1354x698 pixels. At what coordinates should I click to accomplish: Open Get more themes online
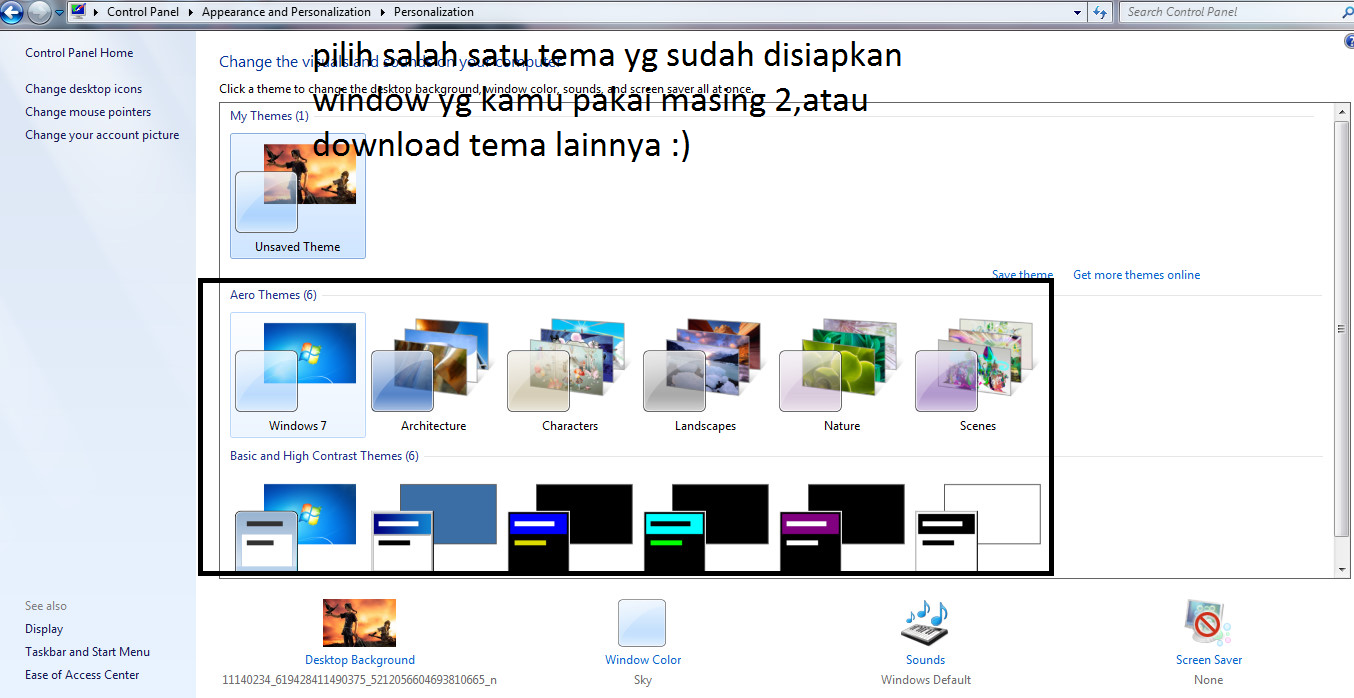tap(1136, 274)
